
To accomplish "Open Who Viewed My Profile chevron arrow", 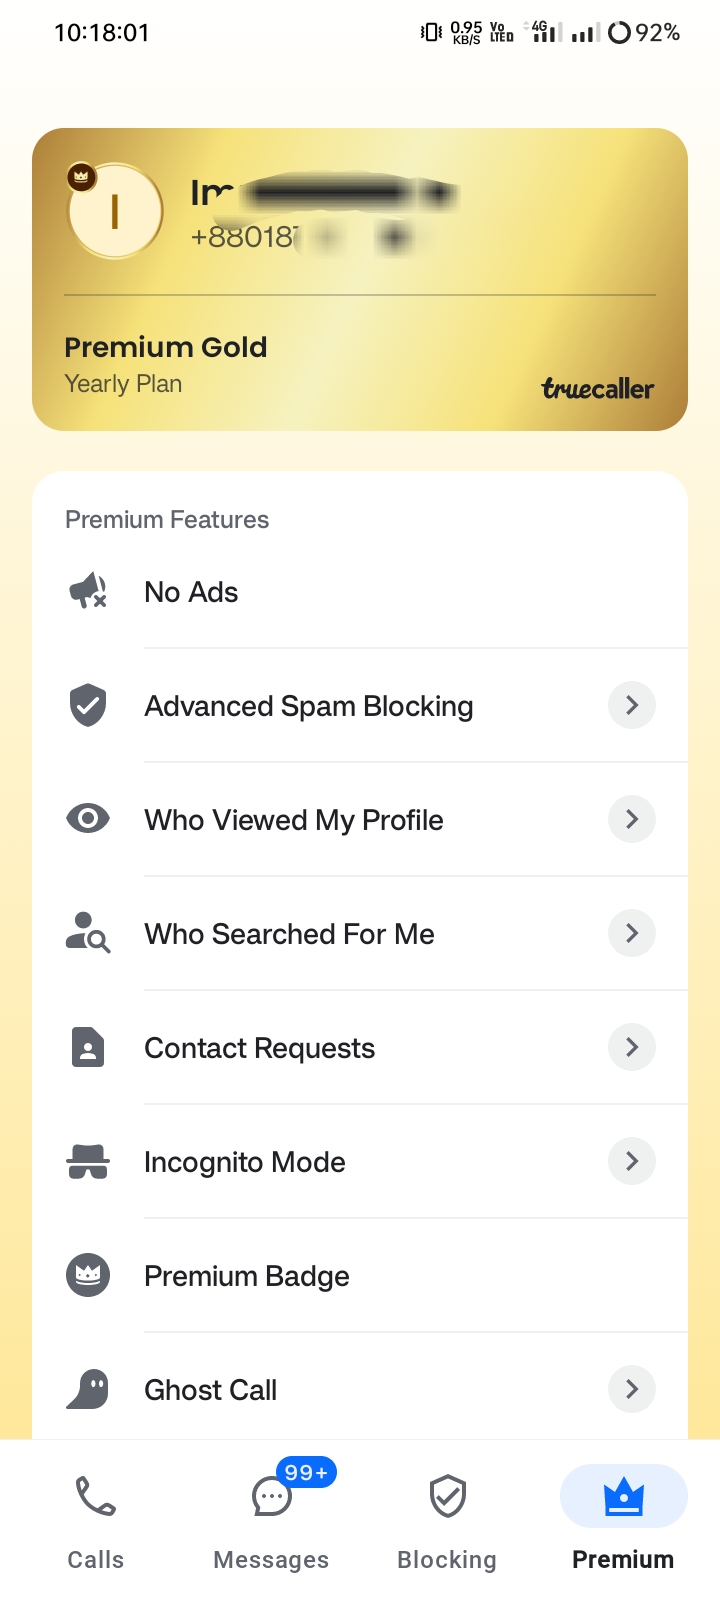I will (x=631, y=819).
